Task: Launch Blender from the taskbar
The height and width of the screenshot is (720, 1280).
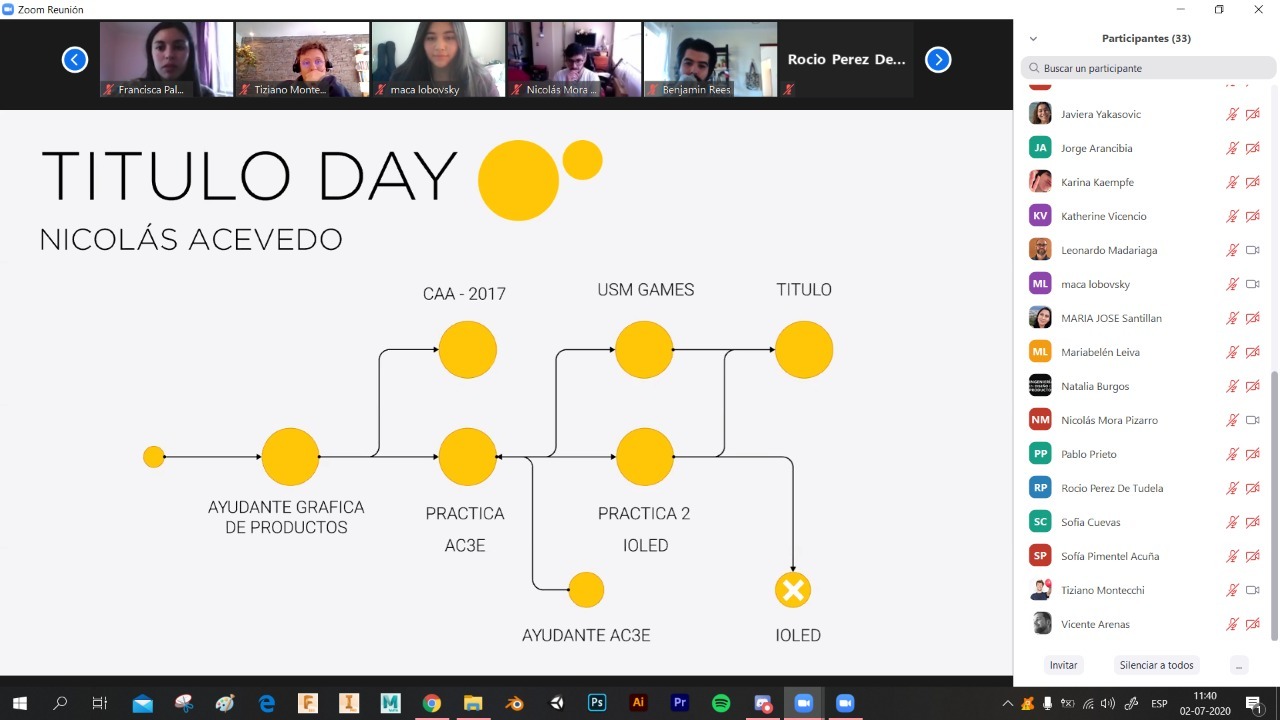Action: (514, 703)
